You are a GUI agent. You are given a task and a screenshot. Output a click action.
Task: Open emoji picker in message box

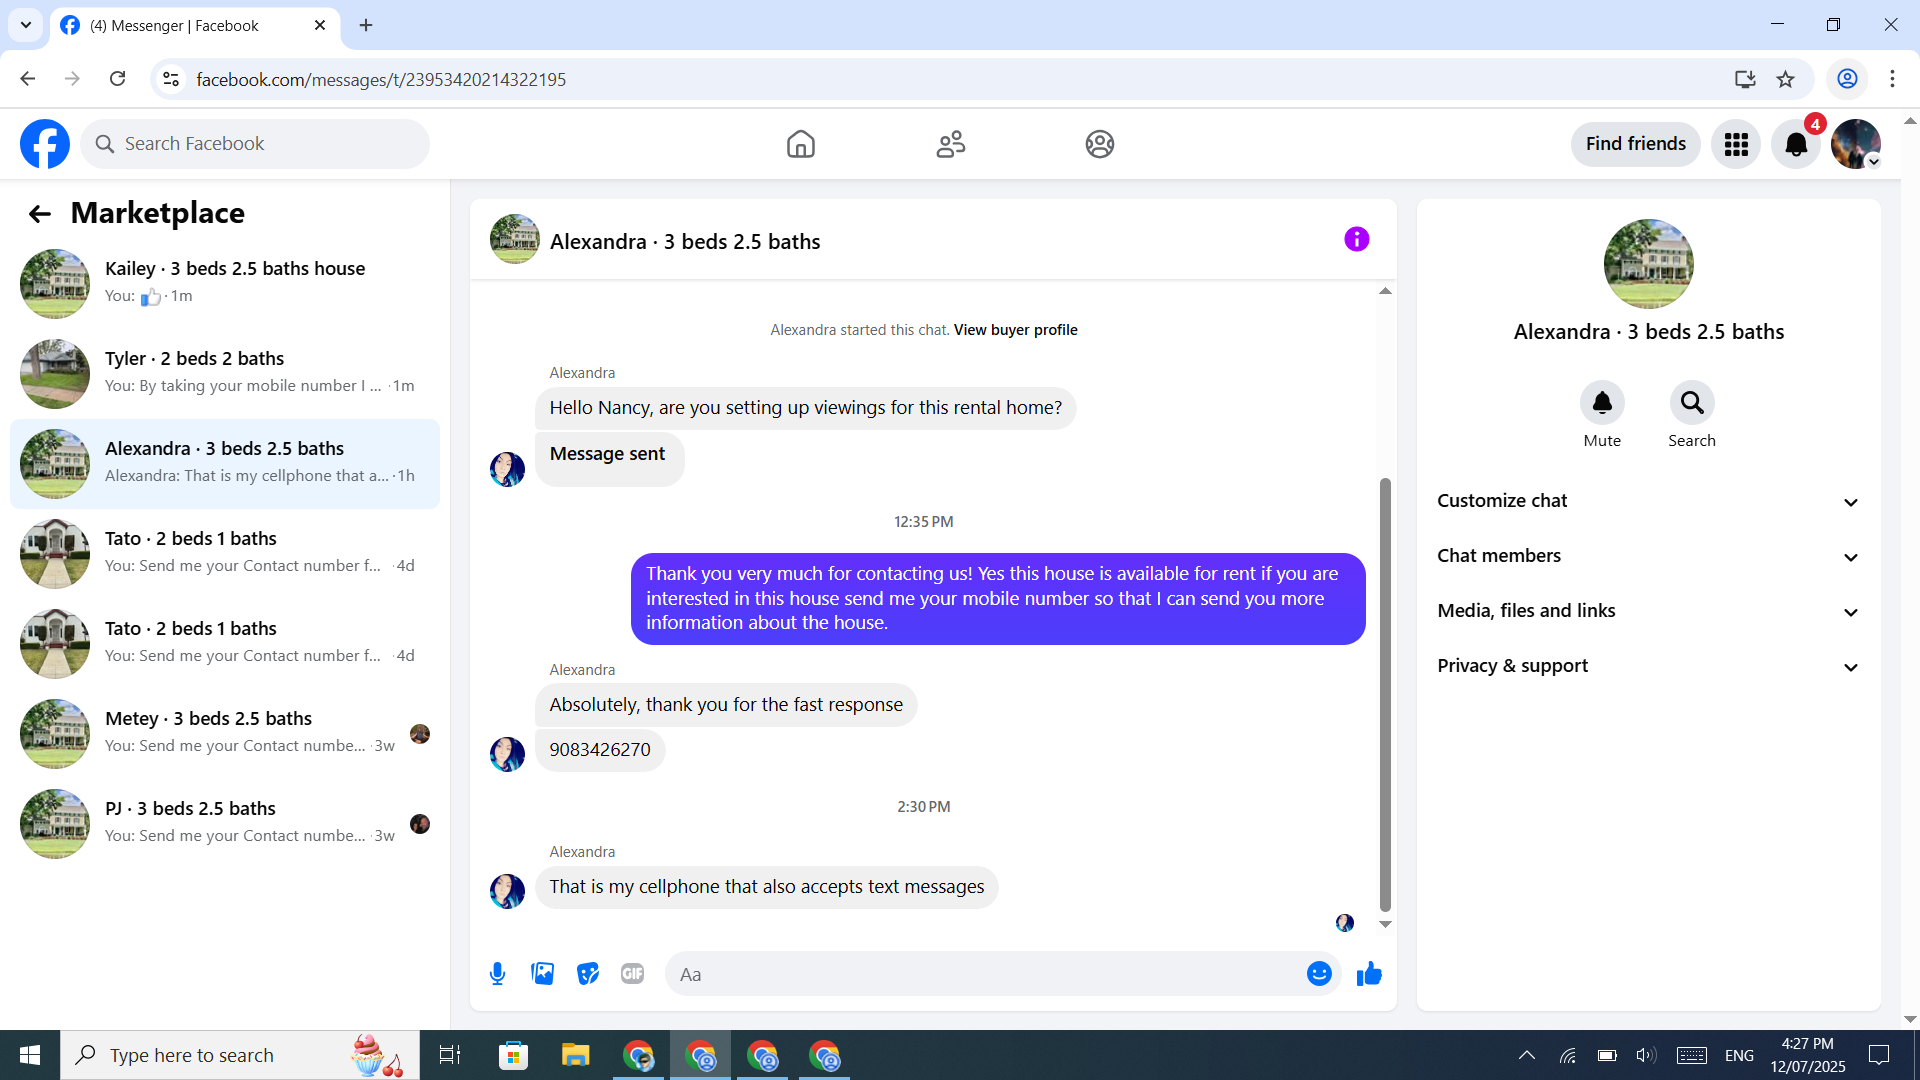1319,974
